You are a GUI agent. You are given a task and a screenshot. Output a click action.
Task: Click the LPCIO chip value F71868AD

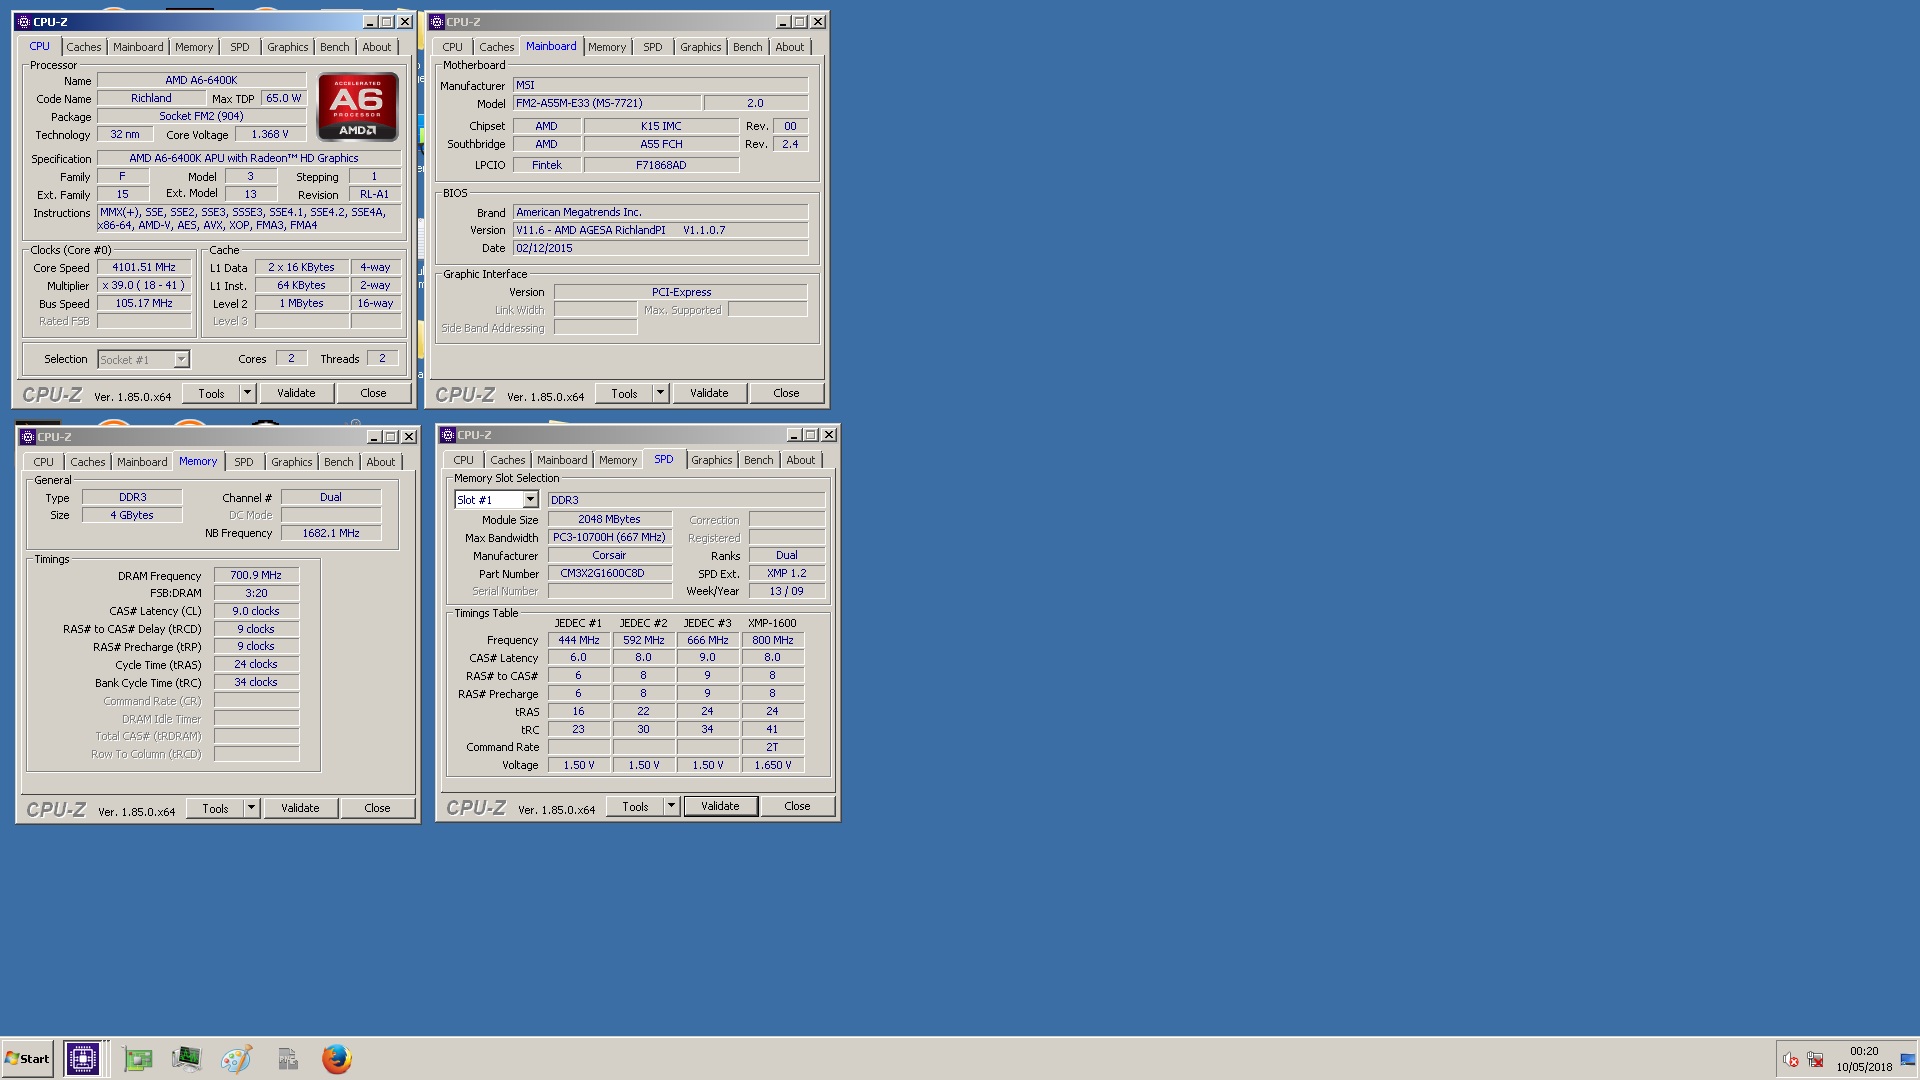click(x=662, y=165)
